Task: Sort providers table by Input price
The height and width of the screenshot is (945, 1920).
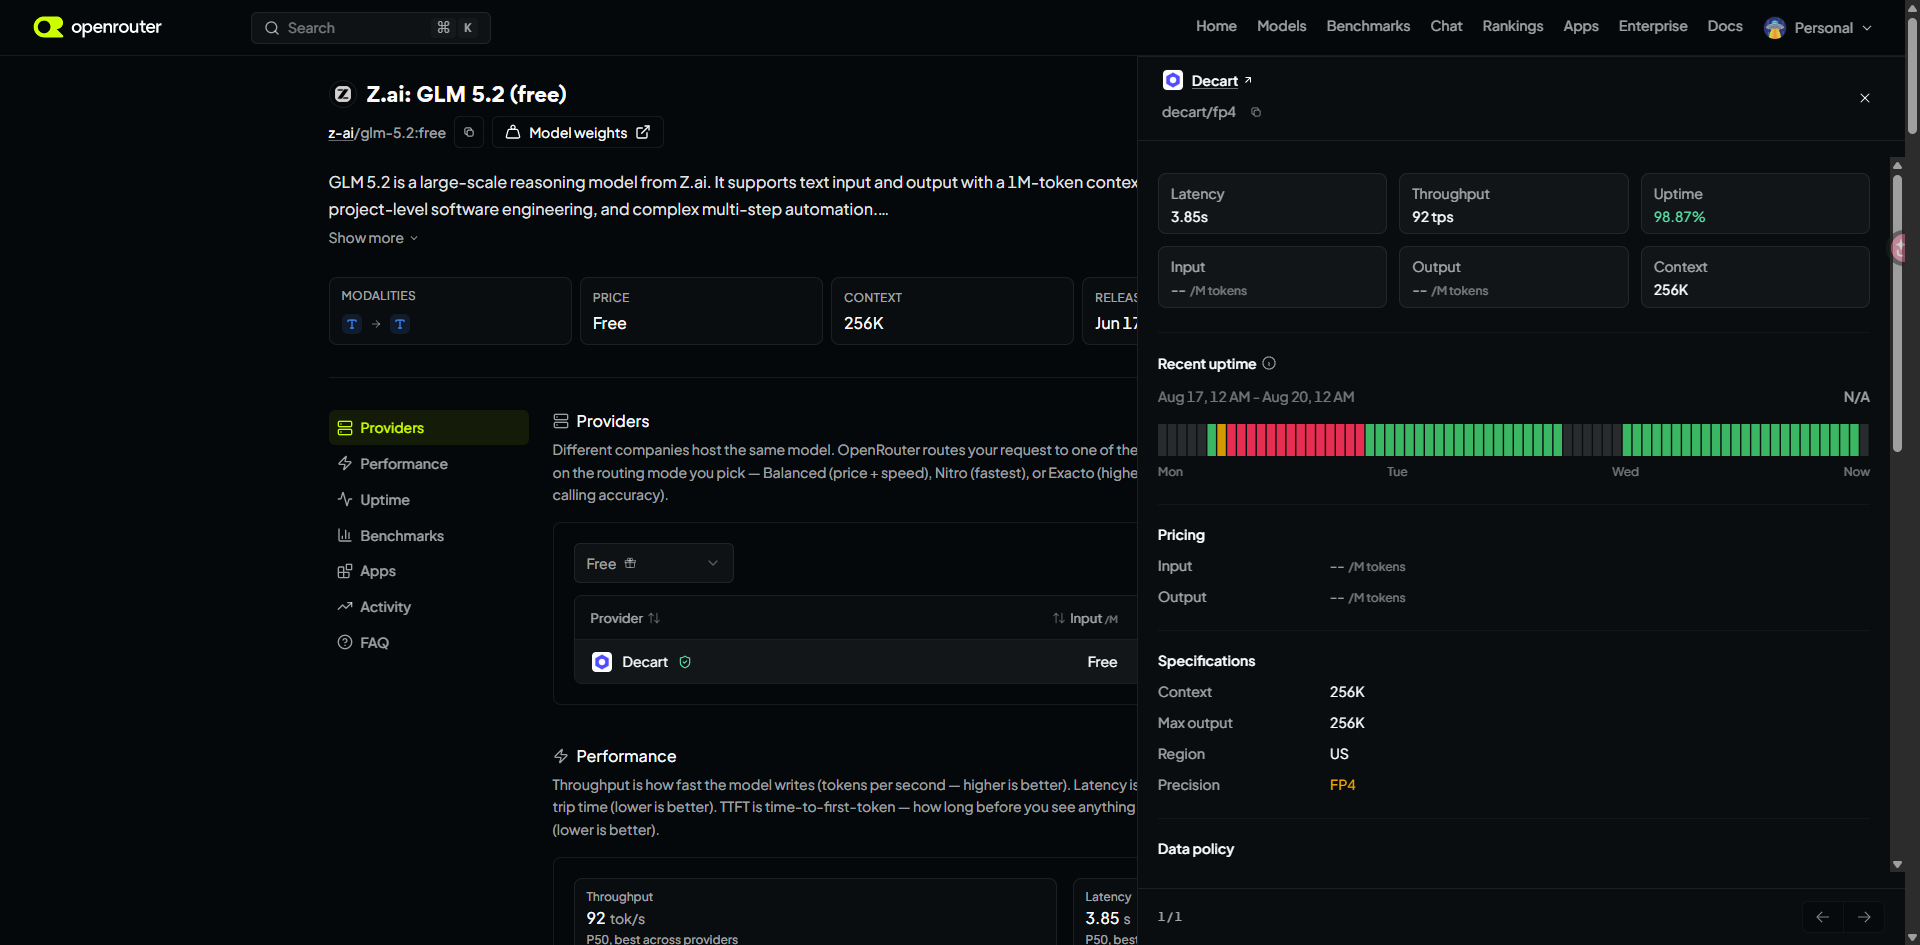Action: pyautogui.click(x=1085, y=618)
